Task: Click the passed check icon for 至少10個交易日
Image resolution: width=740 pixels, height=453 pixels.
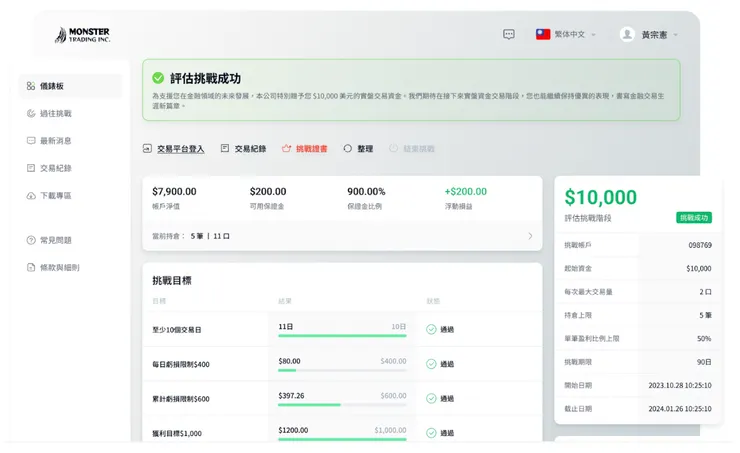Action: [x=431, y=329]
